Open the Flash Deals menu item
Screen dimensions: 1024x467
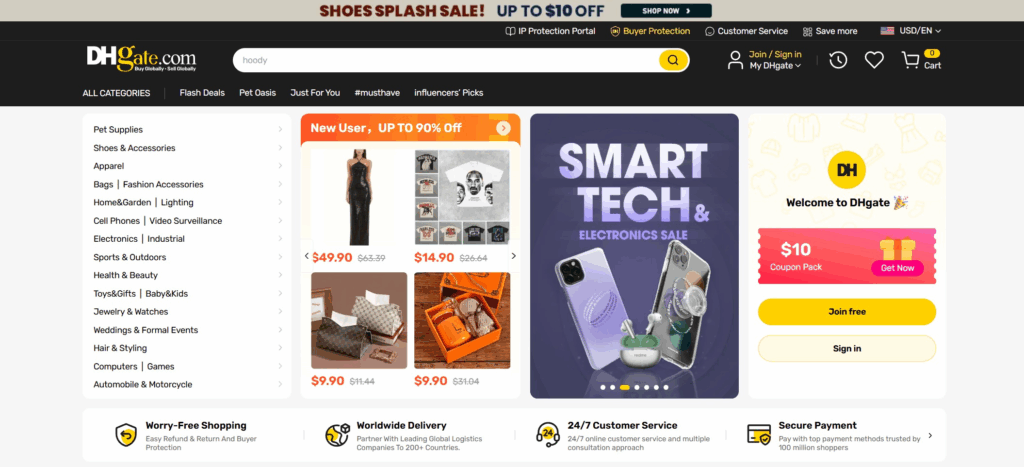coord(202,93)
